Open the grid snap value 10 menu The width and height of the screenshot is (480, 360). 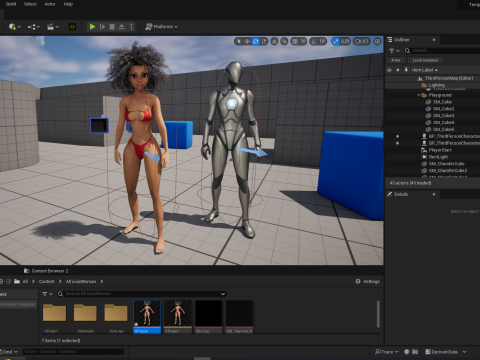tap(303, 41)
